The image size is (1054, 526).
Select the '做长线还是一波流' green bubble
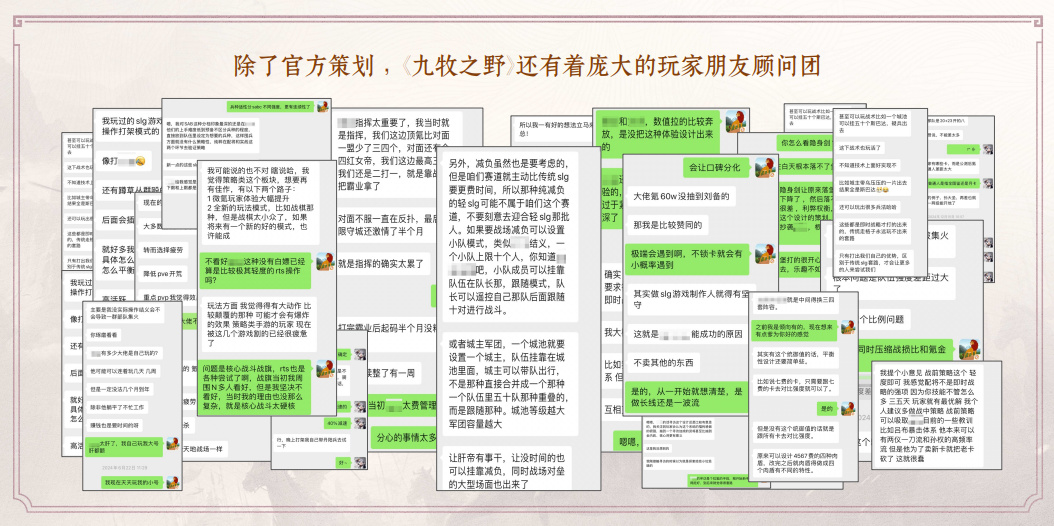point(686,397)
